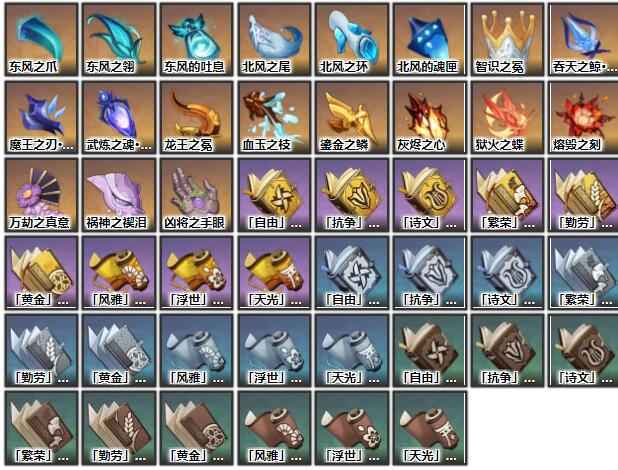The height and width of the screenshot is (470, 618).
Task: Pick the silver-blue 「抗争」 talent book
Action: [x=430, y=272]
